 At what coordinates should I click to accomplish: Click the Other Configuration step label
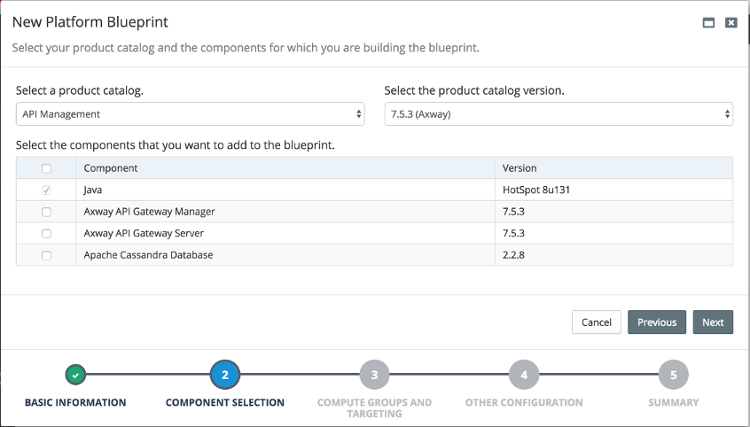(523, 402)
